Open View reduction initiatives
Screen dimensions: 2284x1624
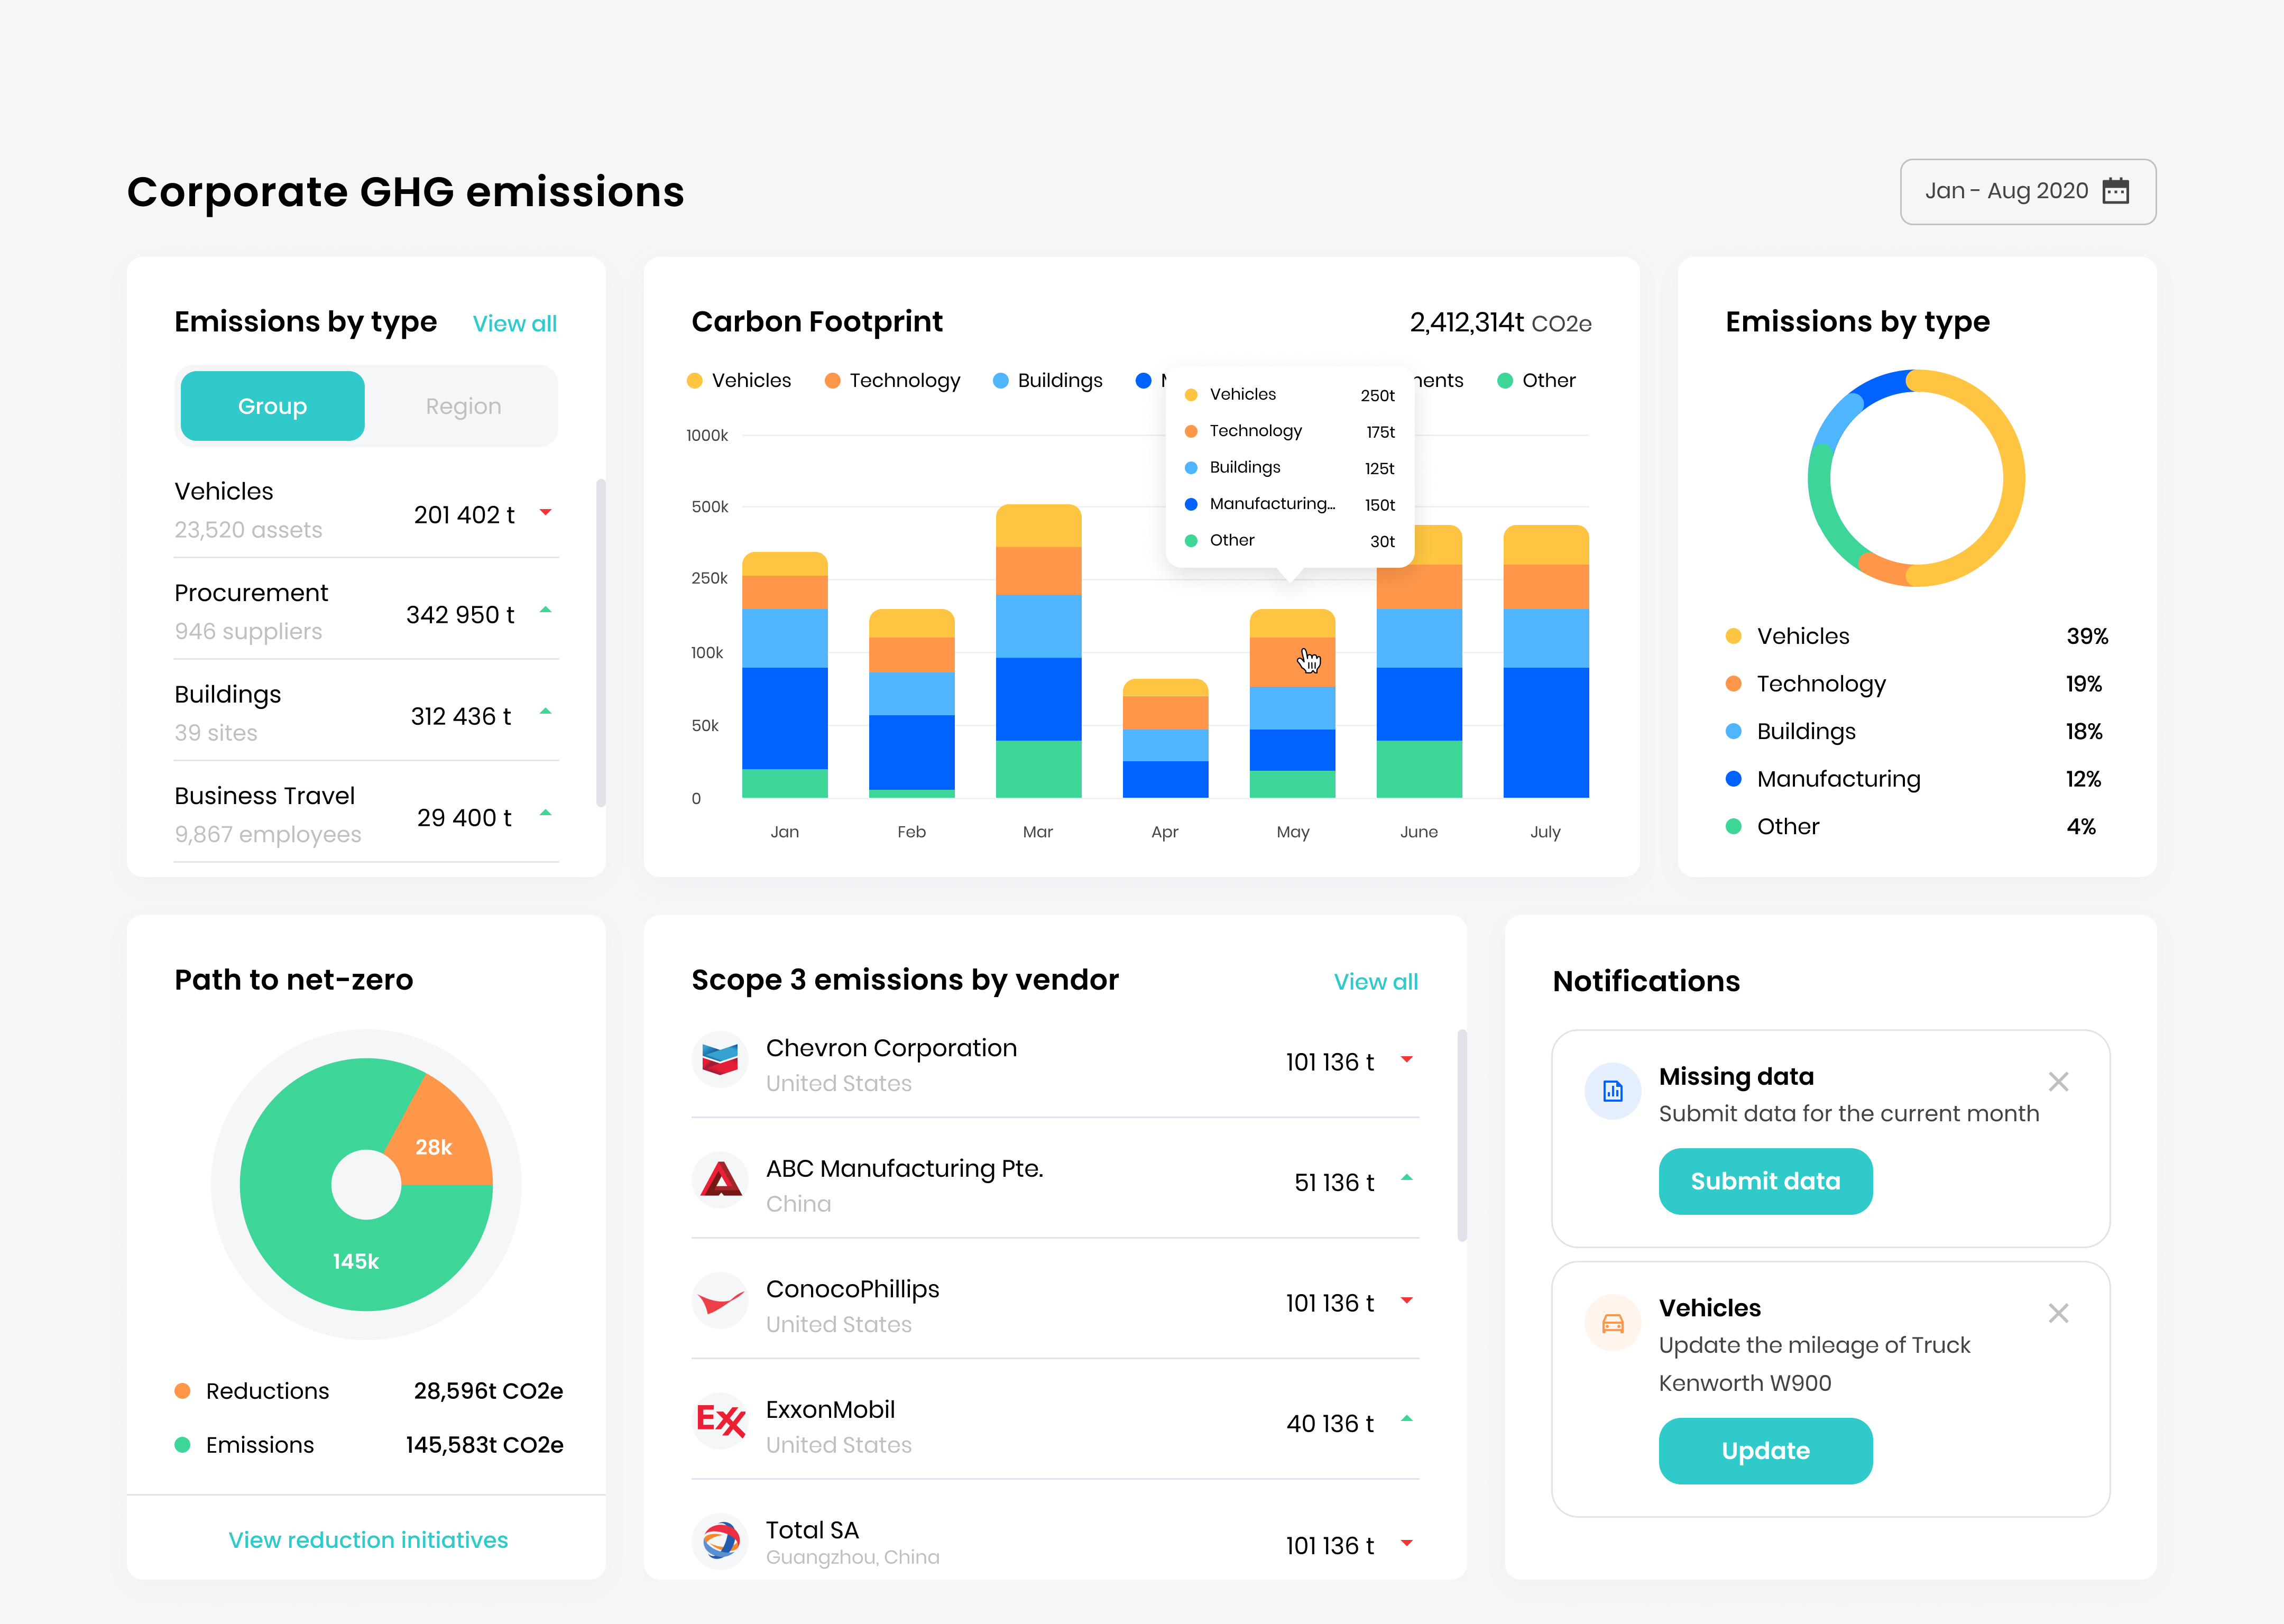point(367,1539)
